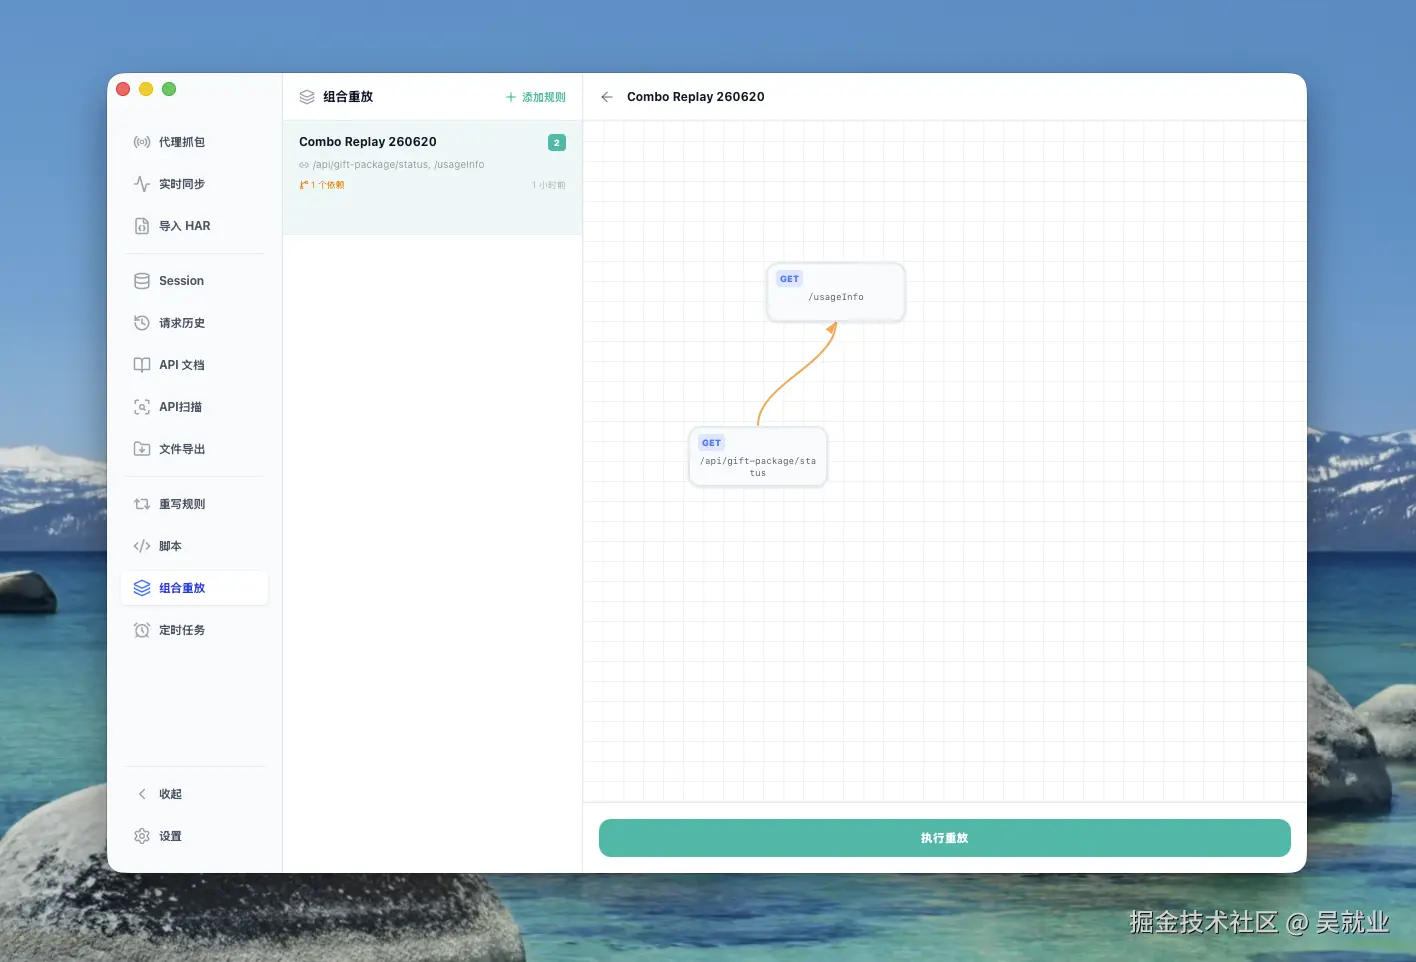Open the 代理抓包 proxy capture icon
This screenshot has width=1416, height=962.
(142, 142)
